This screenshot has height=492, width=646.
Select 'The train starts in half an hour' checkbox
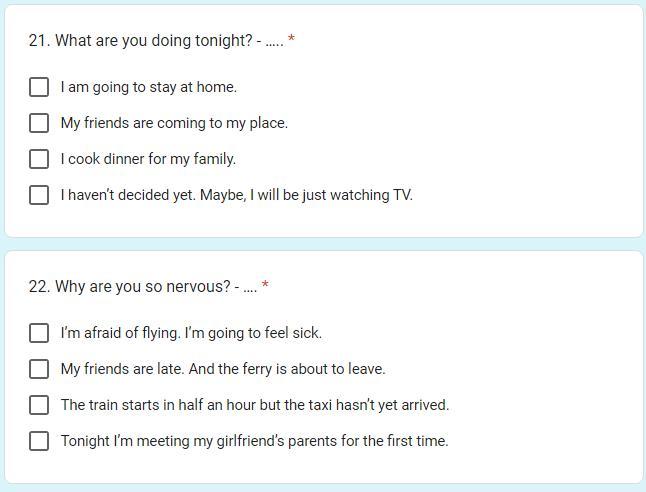point(39,405)
